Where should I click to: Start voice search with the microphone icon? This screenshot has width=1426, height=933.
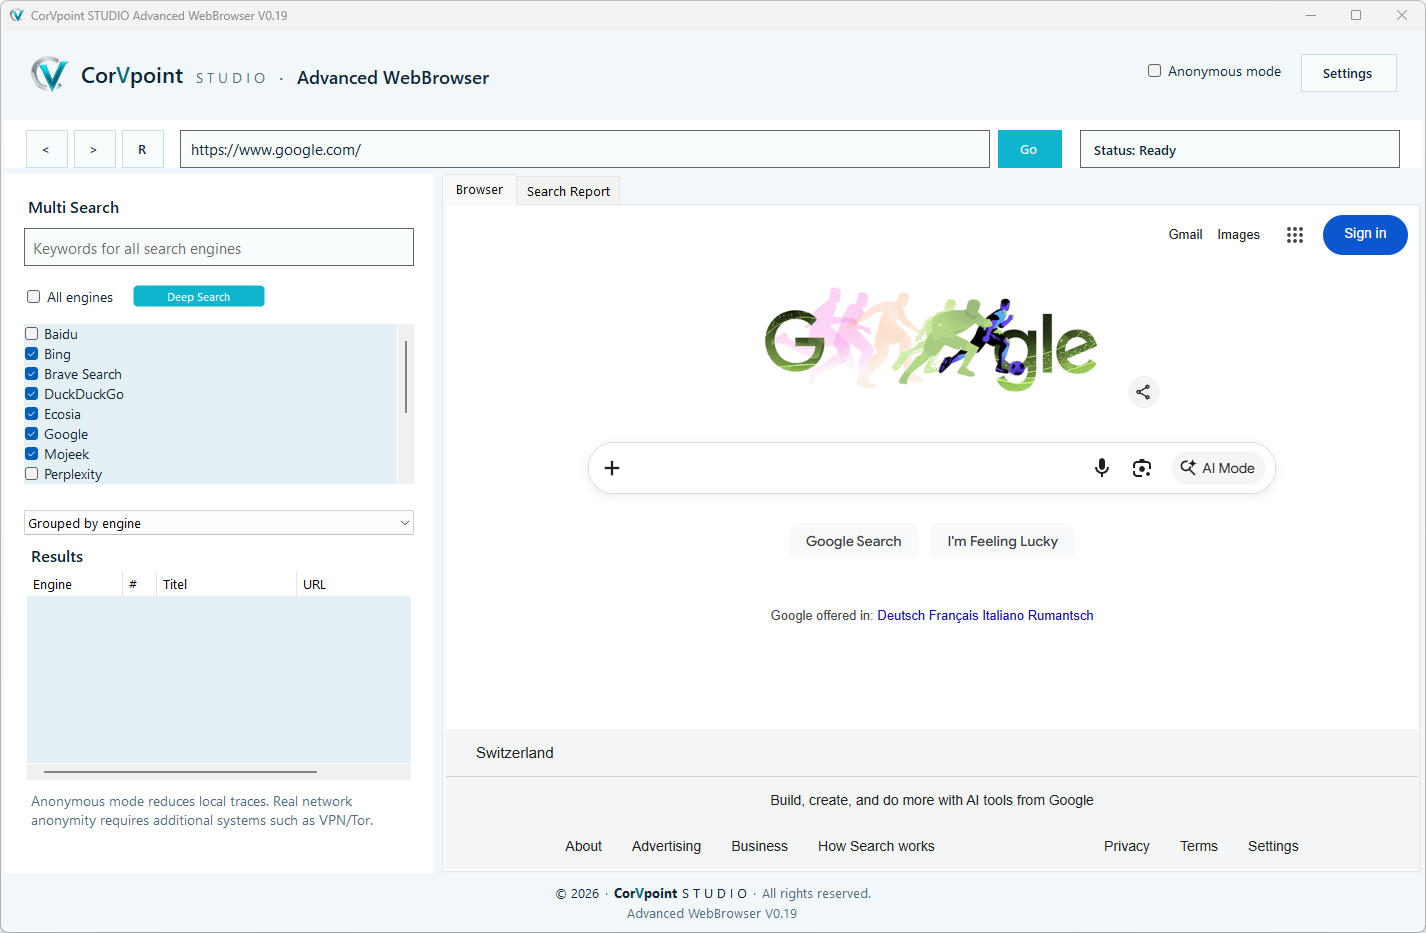[x=1102, y=468]
